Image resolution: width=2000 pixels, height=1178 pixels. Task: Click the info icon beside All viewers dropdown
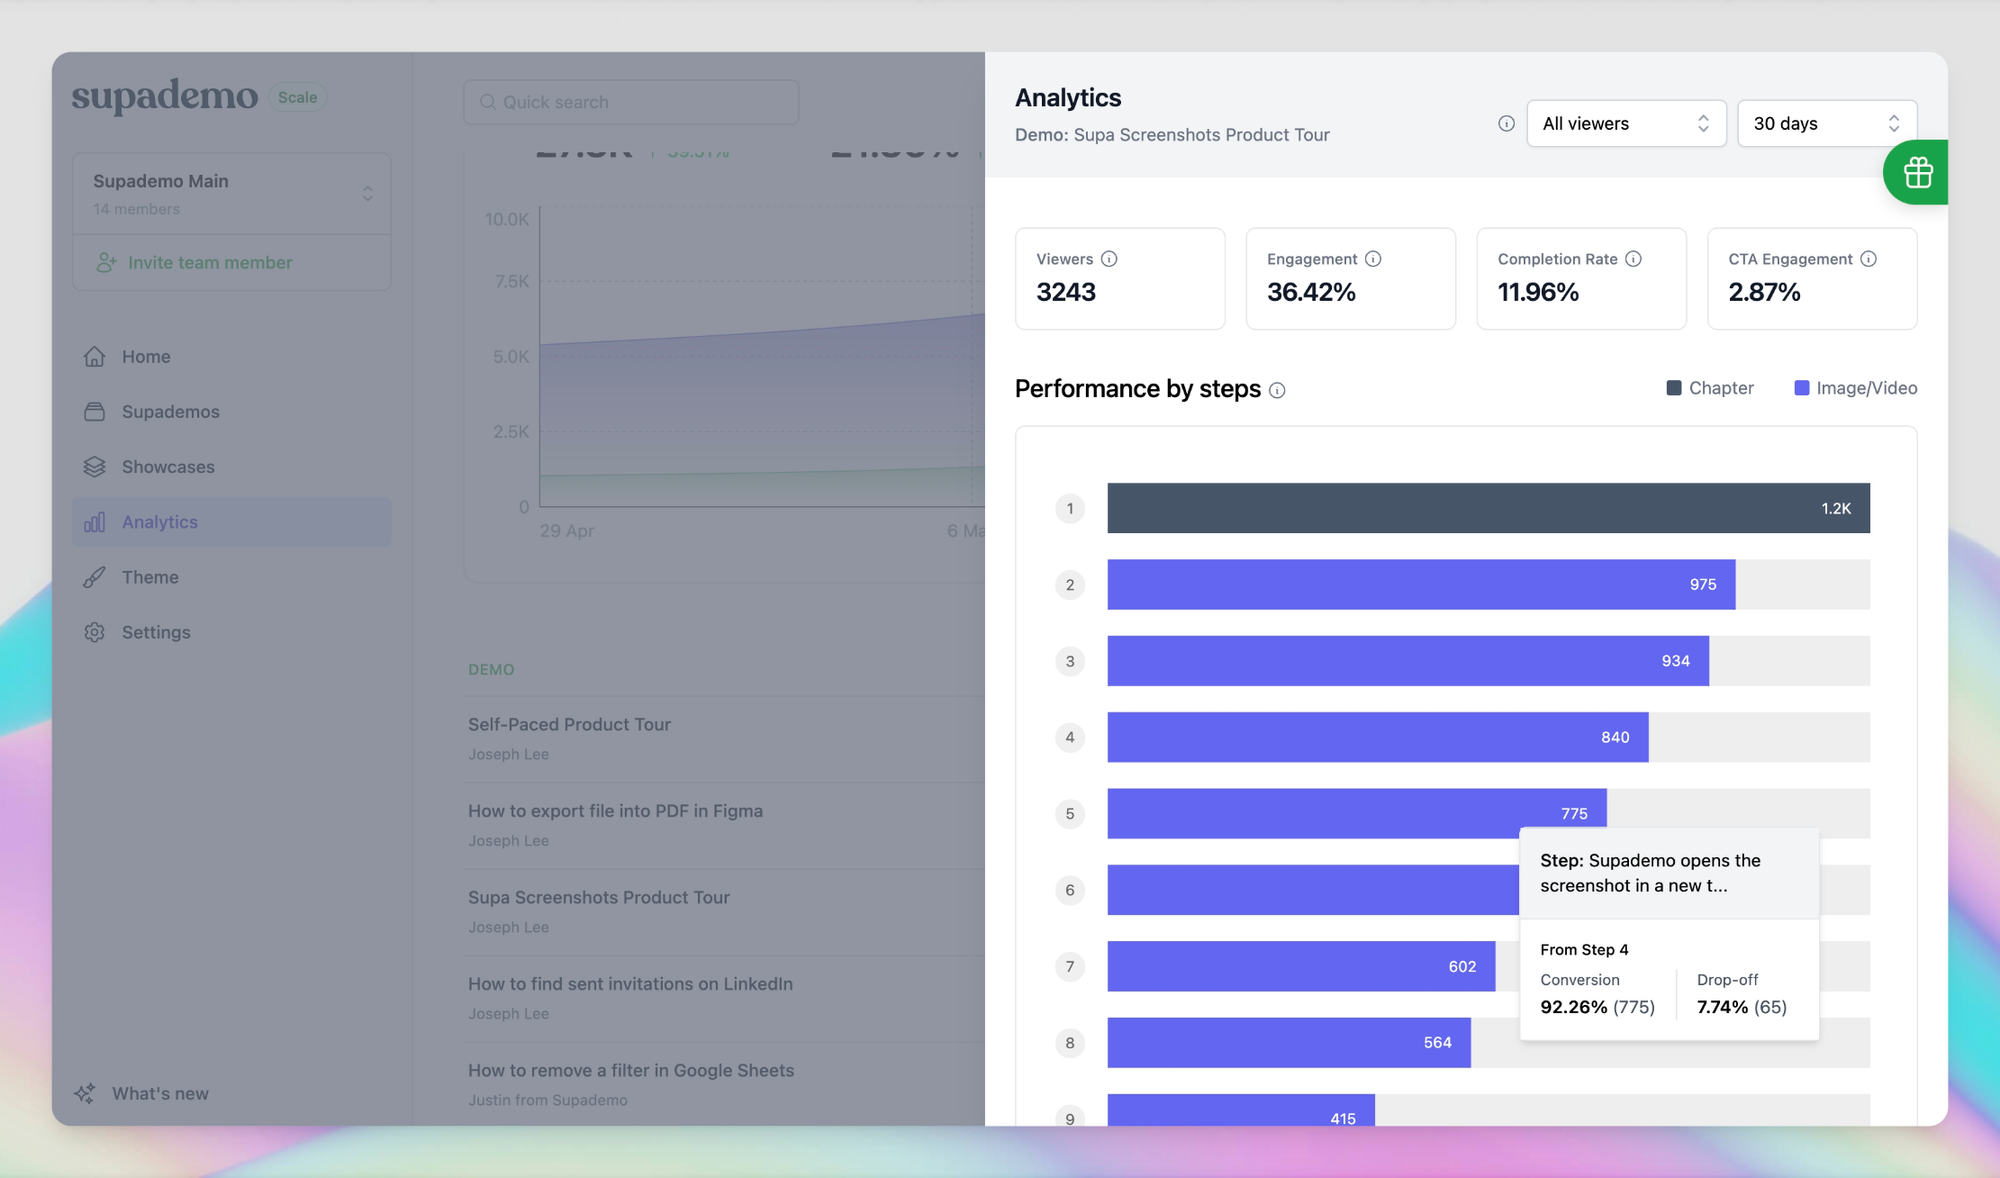tap(1506, 123)
